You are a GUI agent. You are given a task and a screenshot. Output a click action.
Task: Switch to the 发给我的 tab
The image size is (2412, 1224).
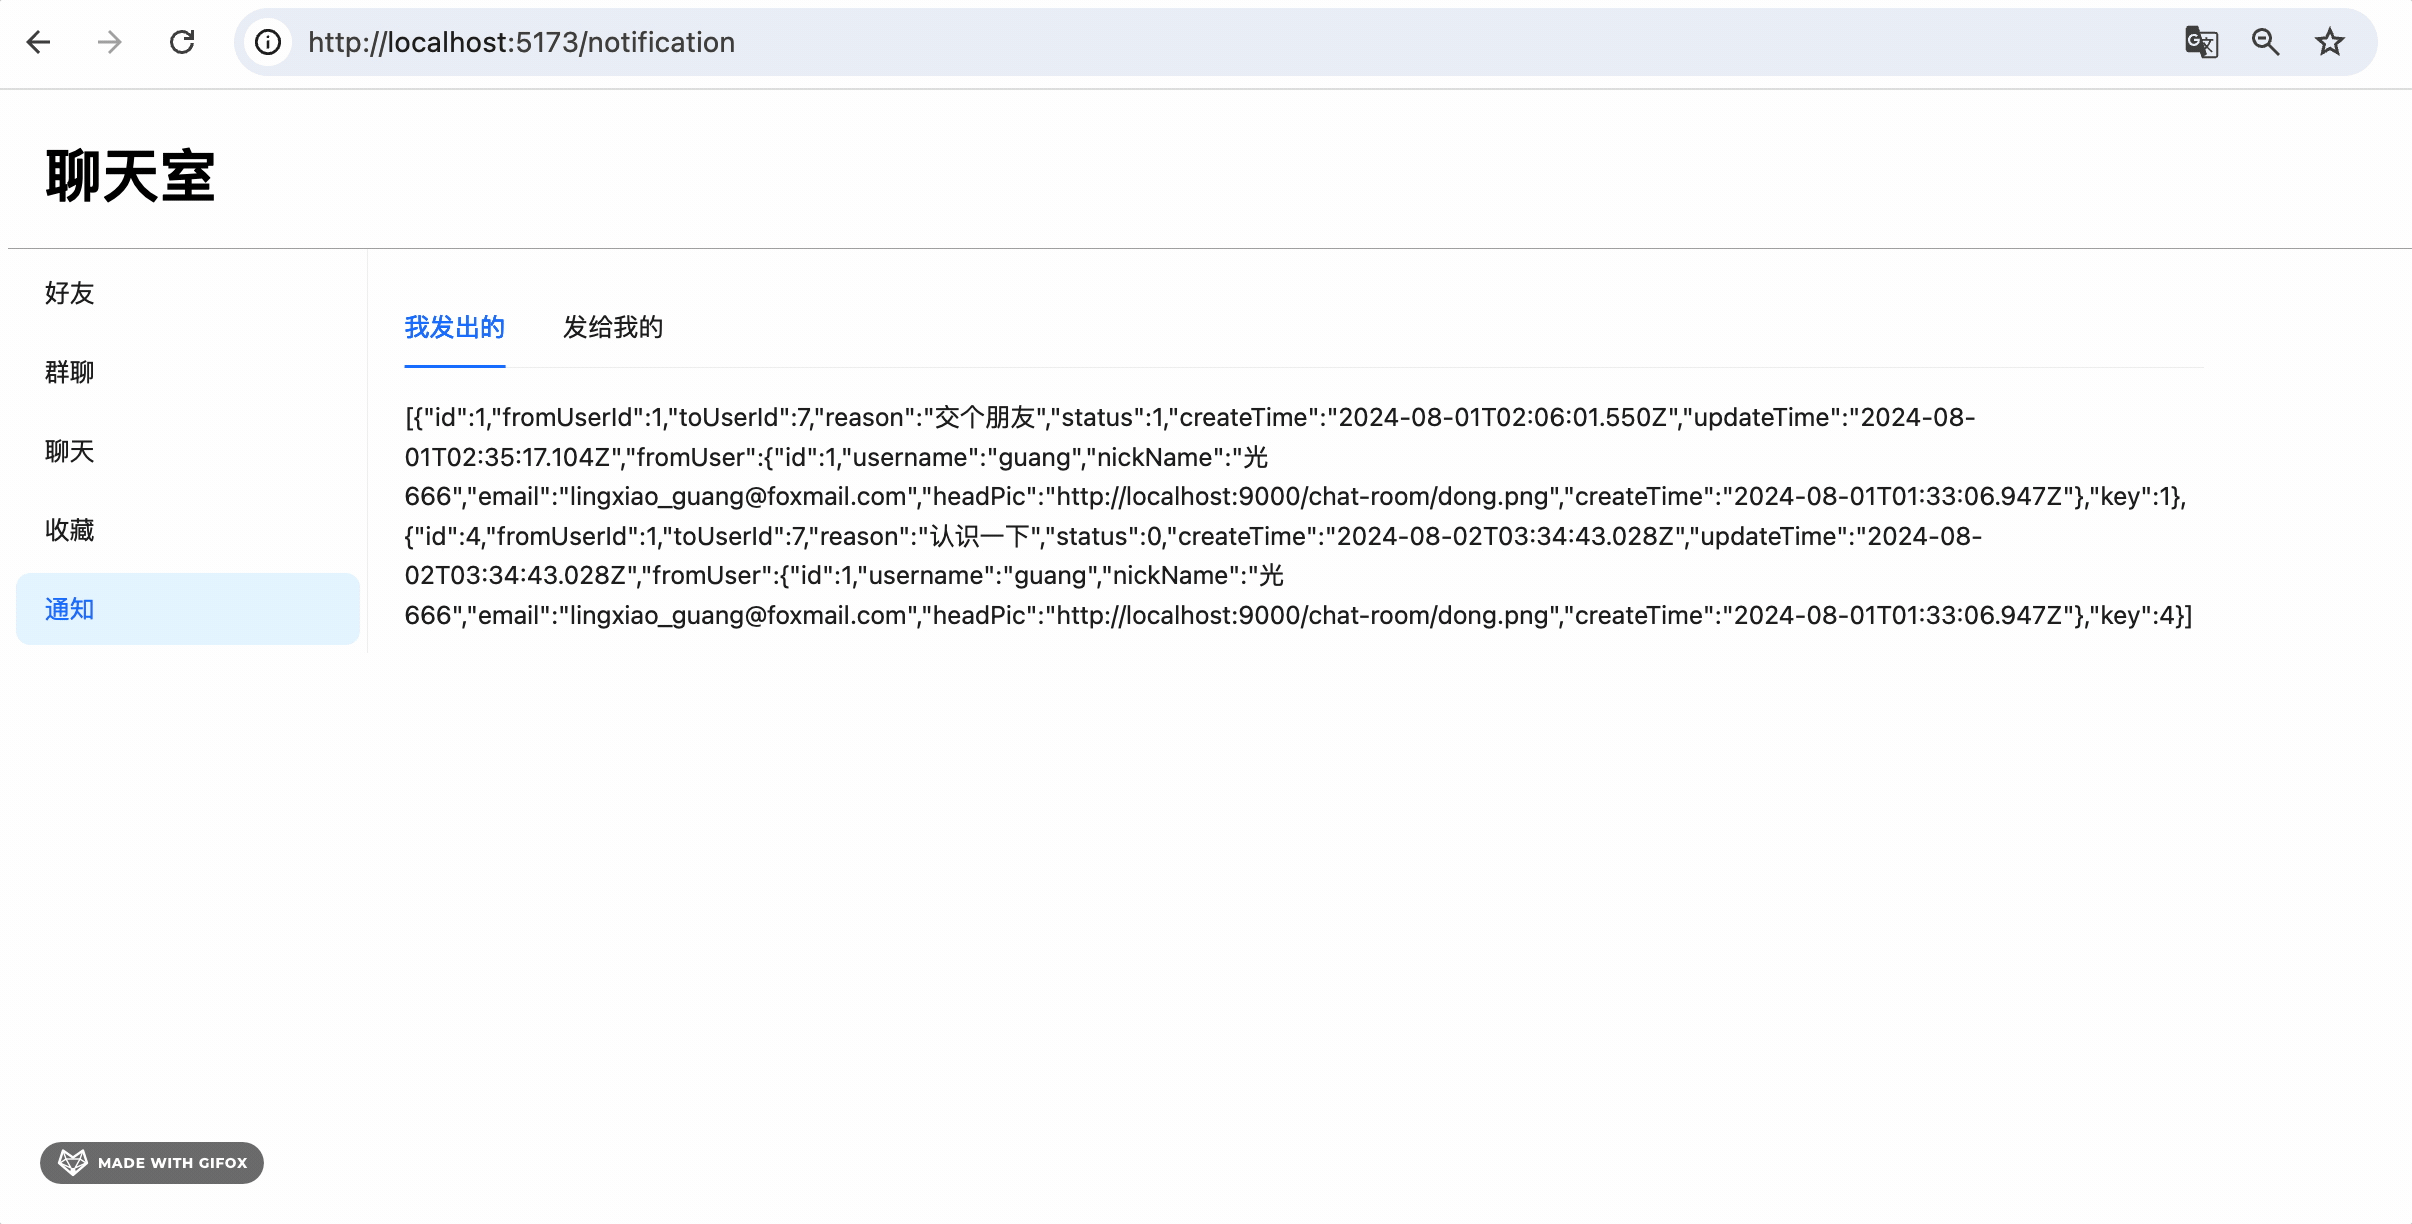pyautogui.click(x=613, y=327)
